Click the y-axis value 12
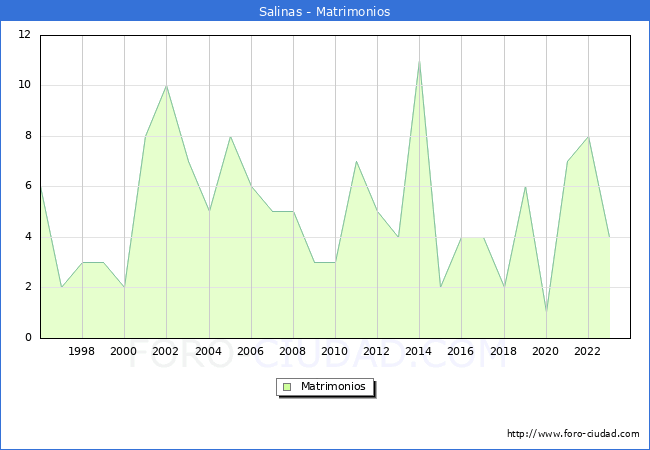The image size is (650, 450). coord(24,34)
